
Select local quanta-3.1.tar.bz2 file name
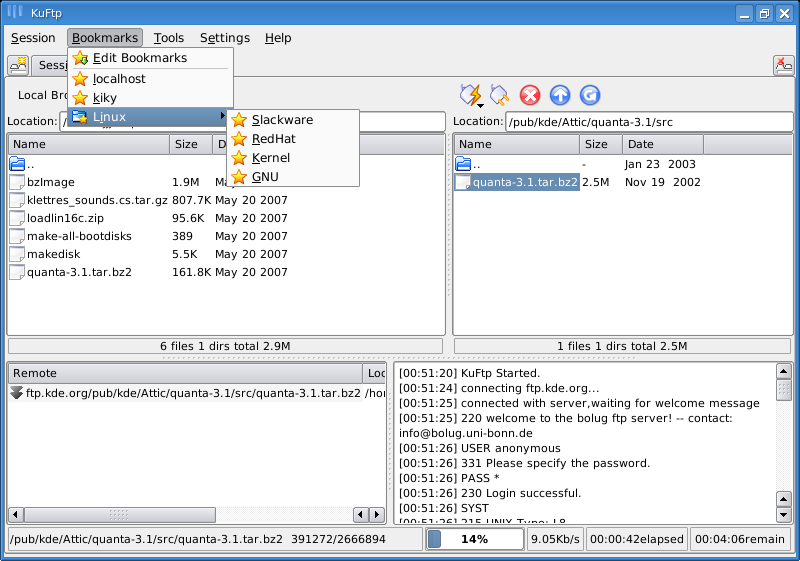80,272
